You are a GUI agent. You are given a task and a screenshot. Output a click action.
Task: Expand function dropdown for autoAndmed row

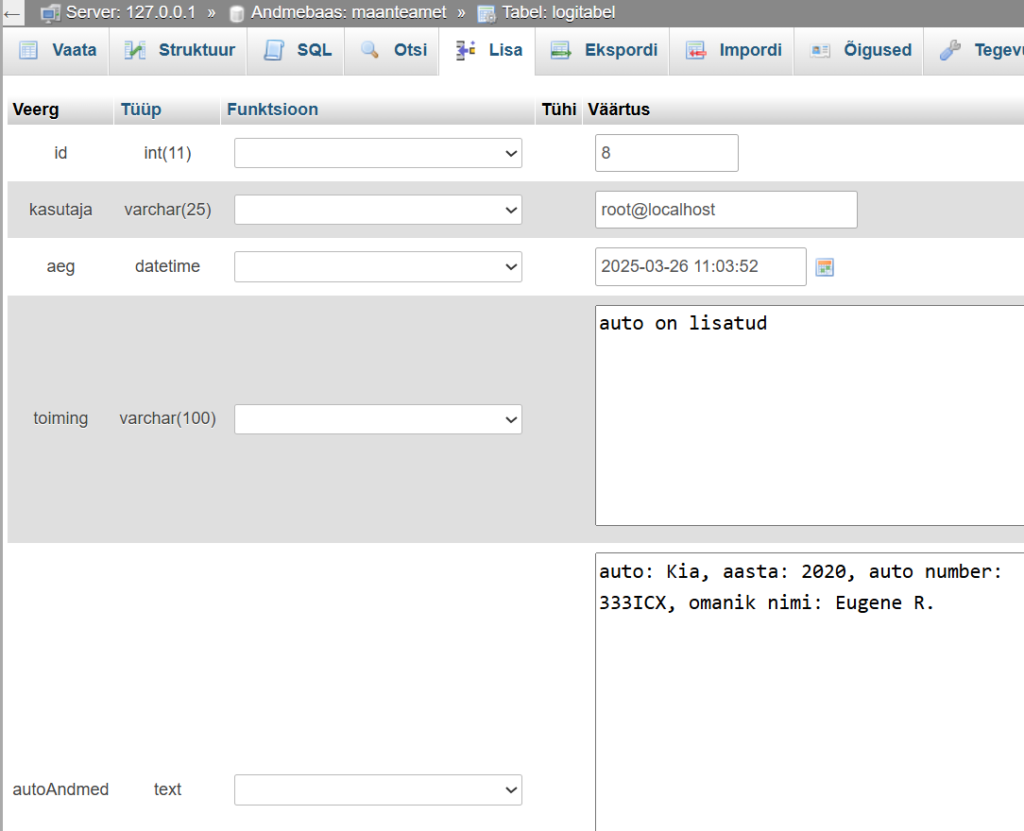point(378,790)
